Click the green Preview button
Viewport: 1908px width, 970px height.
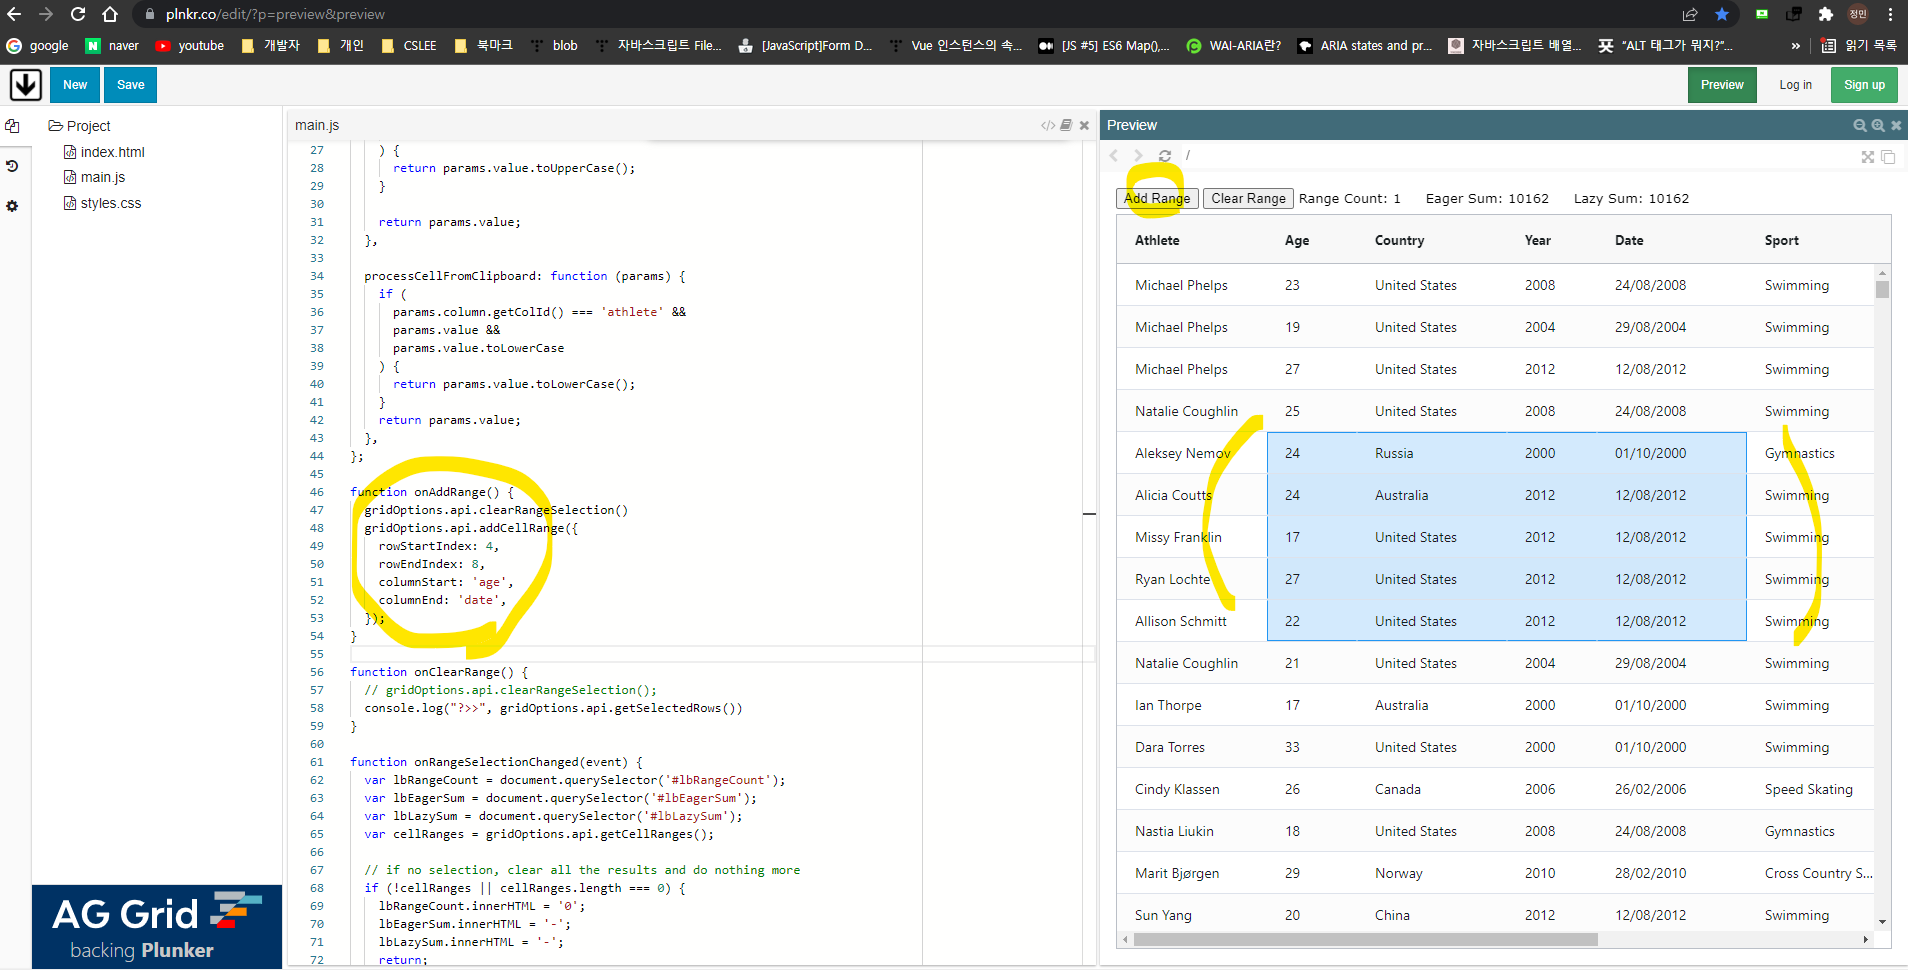1722,85
